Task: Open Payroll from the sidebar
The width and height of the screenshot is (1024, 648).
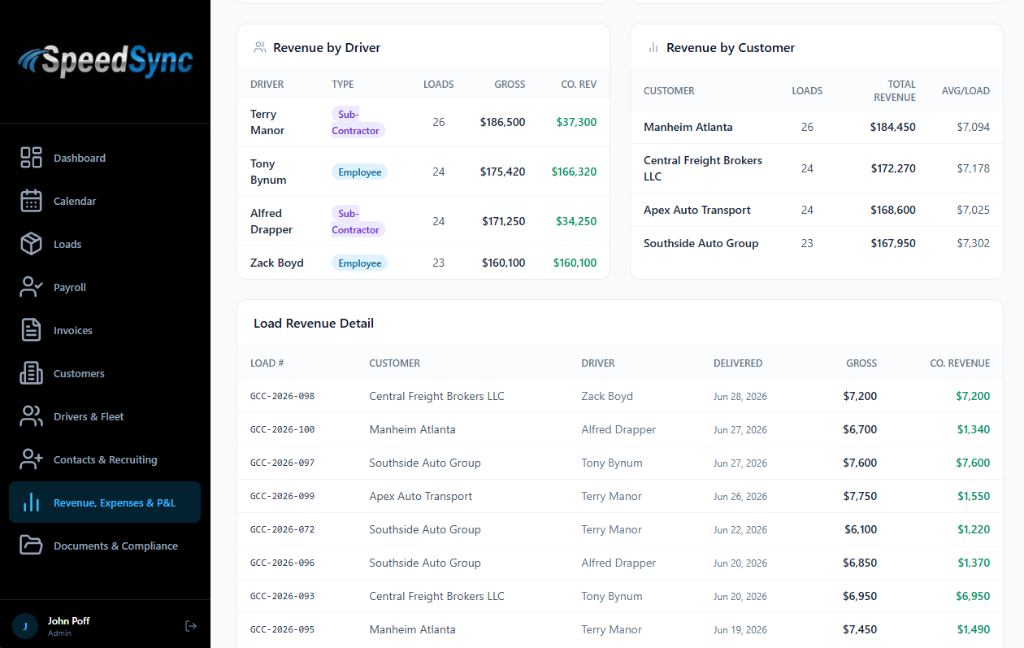Action: pos(69,287)
